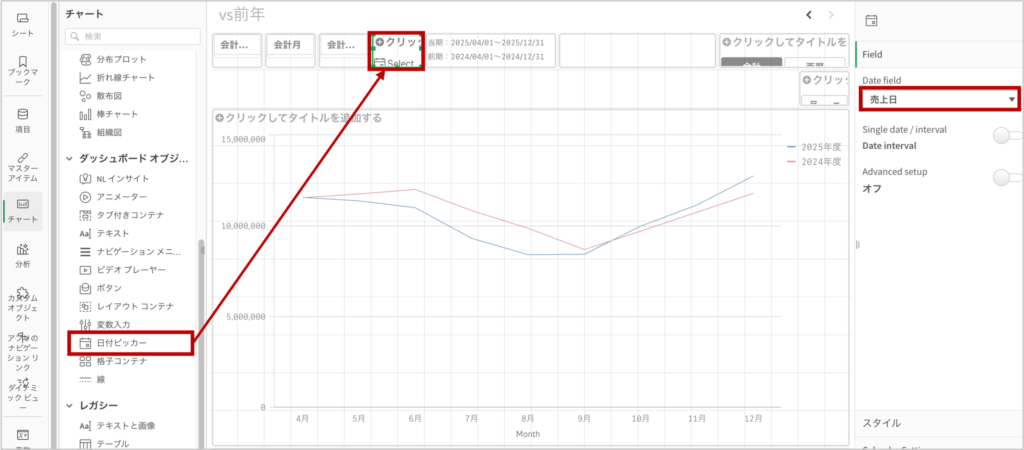This screenshot has width=1024, height=450.
Task: Toggle the Advanced setup switch
Action: point(1006,178)
